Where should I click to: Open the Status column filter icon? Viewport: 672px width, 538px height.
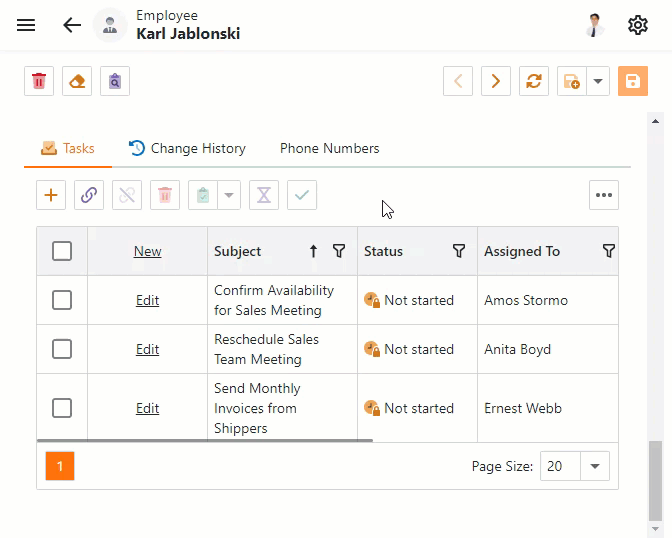459,251
